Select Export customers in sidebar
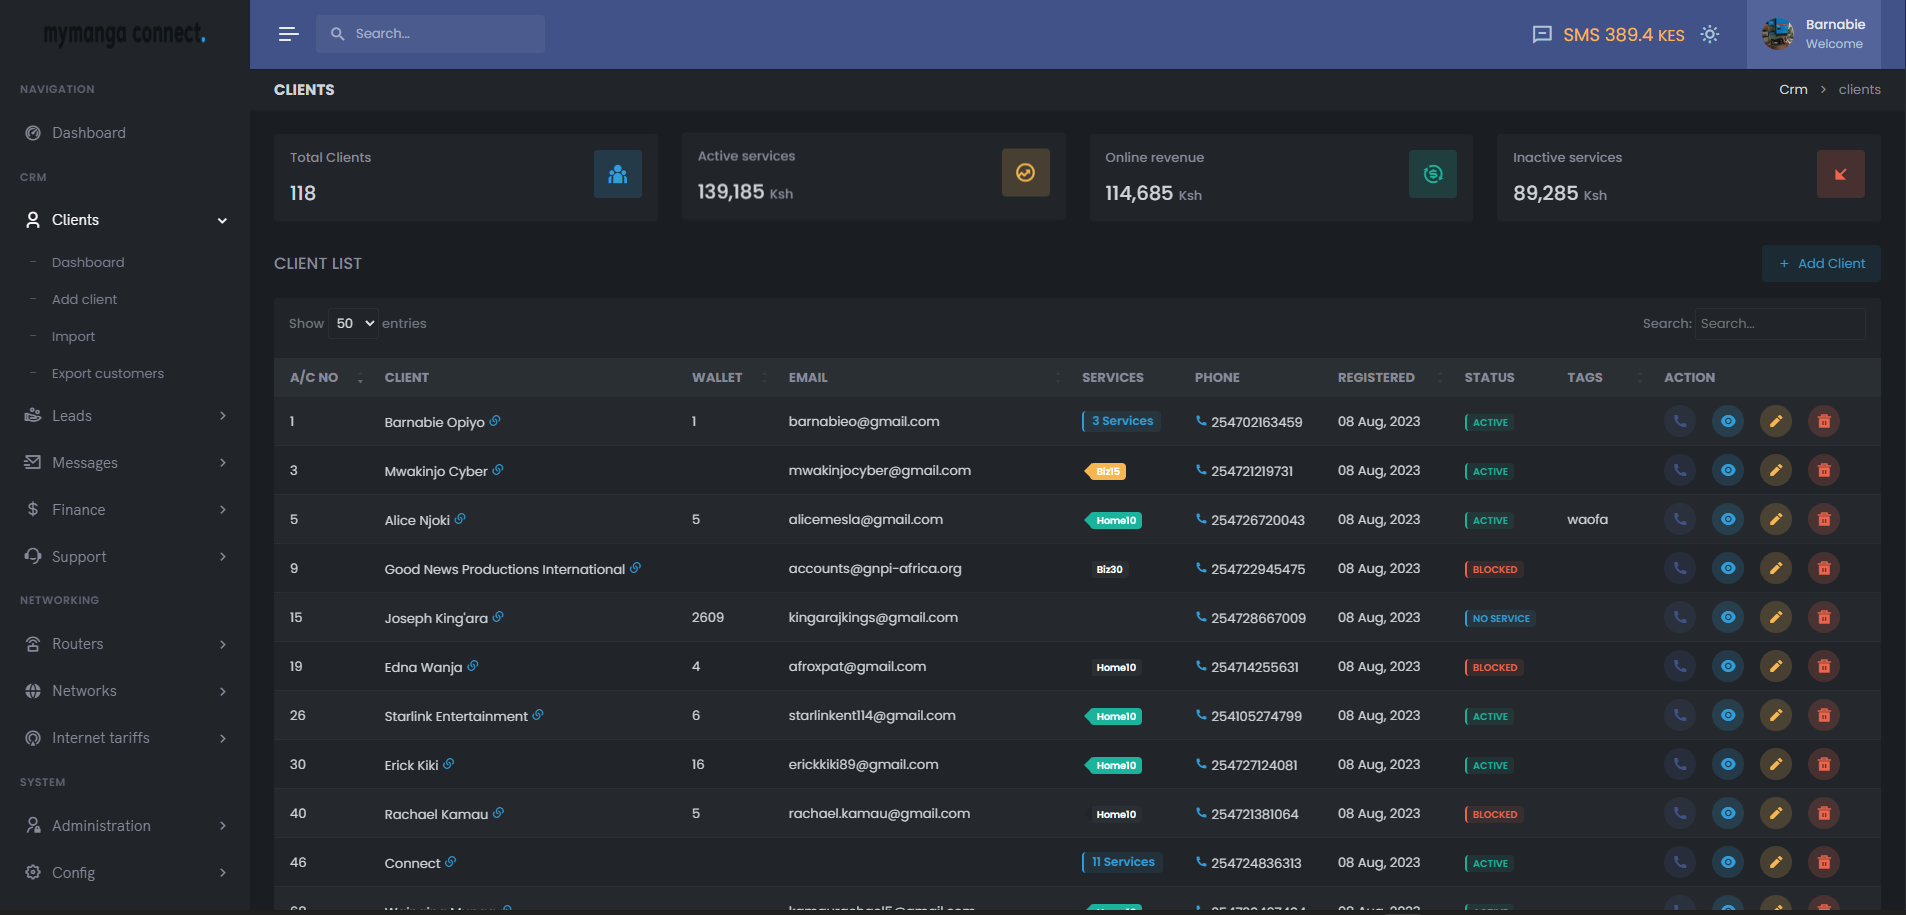Image resolution: width=1906 pixels, height=915 pixels. tap(107, 374)
